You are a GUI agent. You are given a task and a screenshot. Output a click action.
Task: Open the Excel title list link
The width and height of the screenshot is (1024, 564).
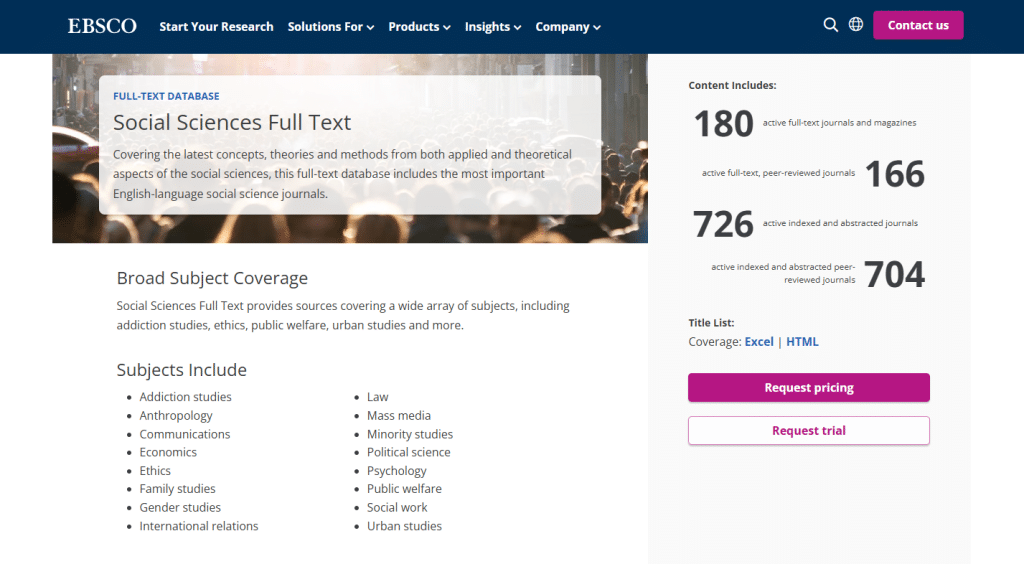click(759, 342)
